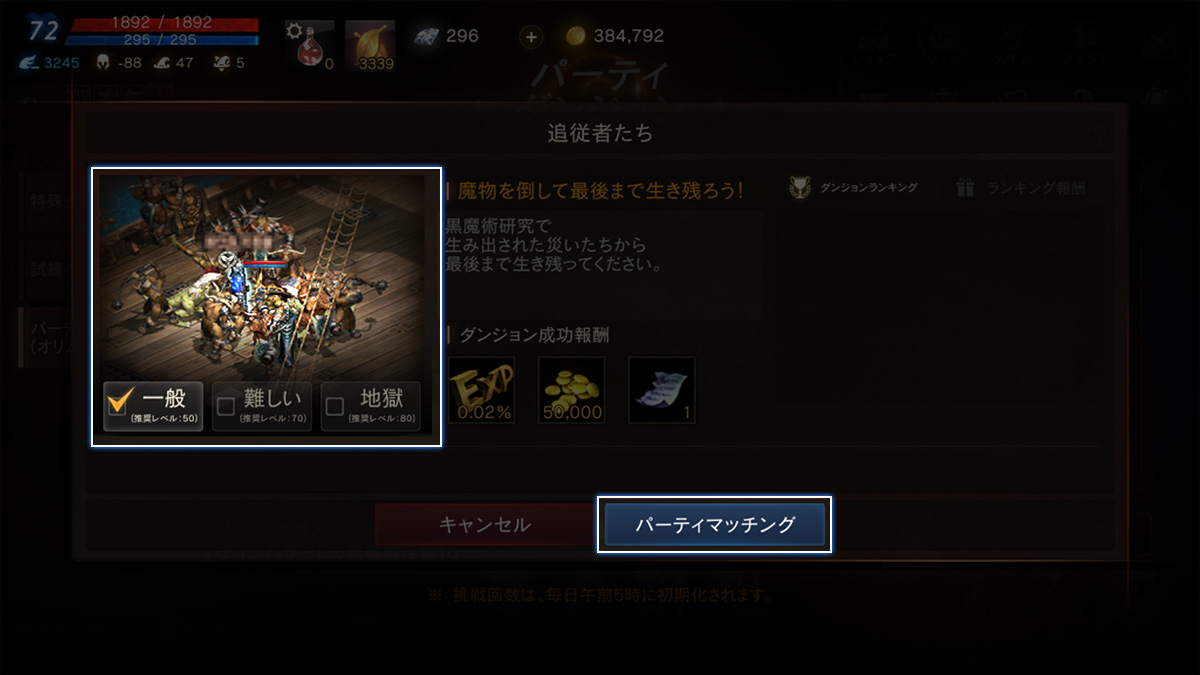Check the 地獄 difficulty checkbox
The width and height of the screenshot is (1200, 675).
pyautogui.click(x=335, y=406)
